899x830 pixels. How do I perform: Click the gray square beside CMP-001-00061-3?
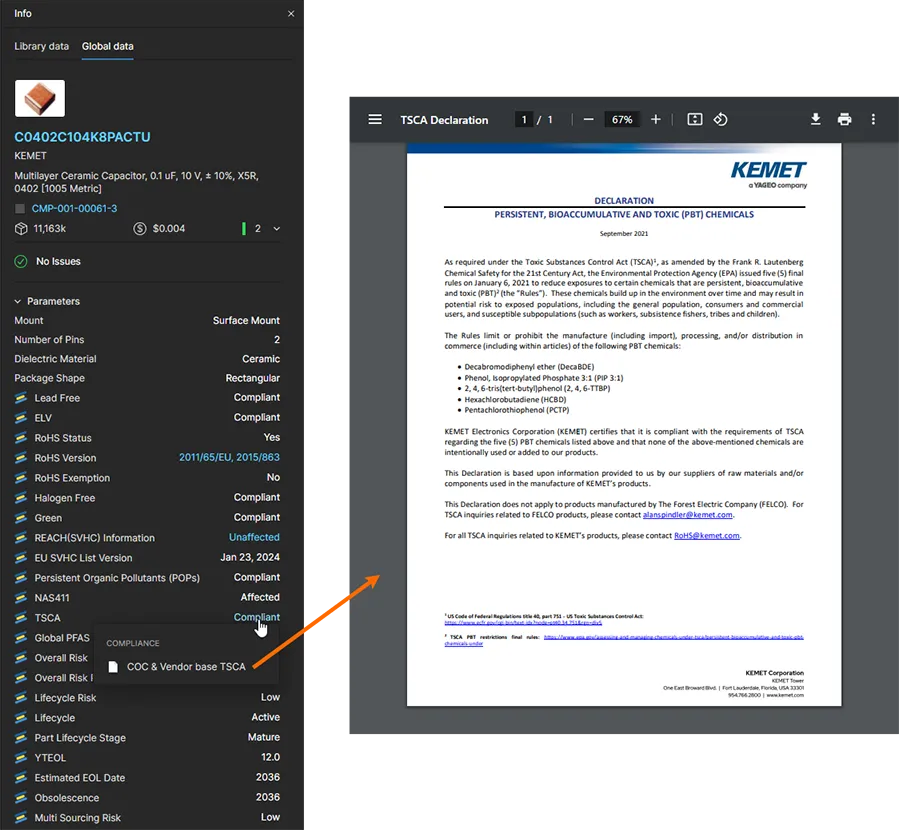tap(20, 209)
